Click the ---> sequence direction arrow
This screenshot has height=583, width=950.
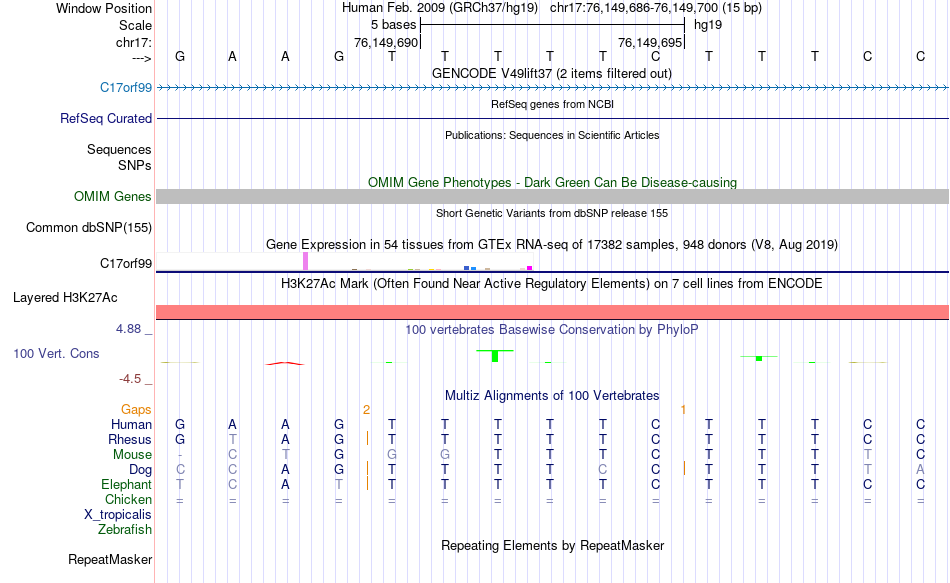point(141,58)
